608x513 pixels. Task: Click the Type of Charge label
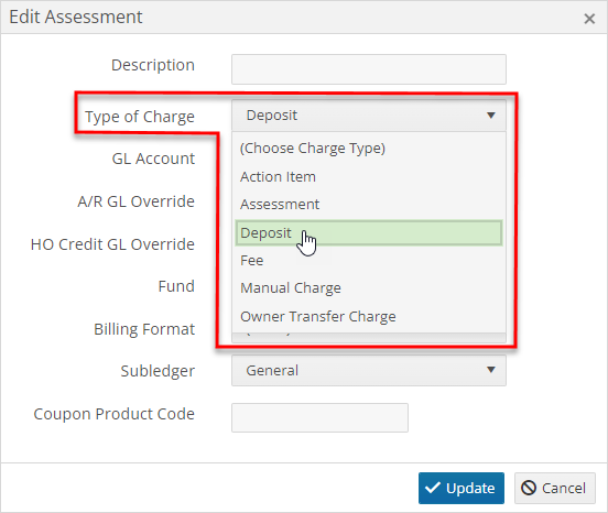pyautogui.click(x=140, y=117)
